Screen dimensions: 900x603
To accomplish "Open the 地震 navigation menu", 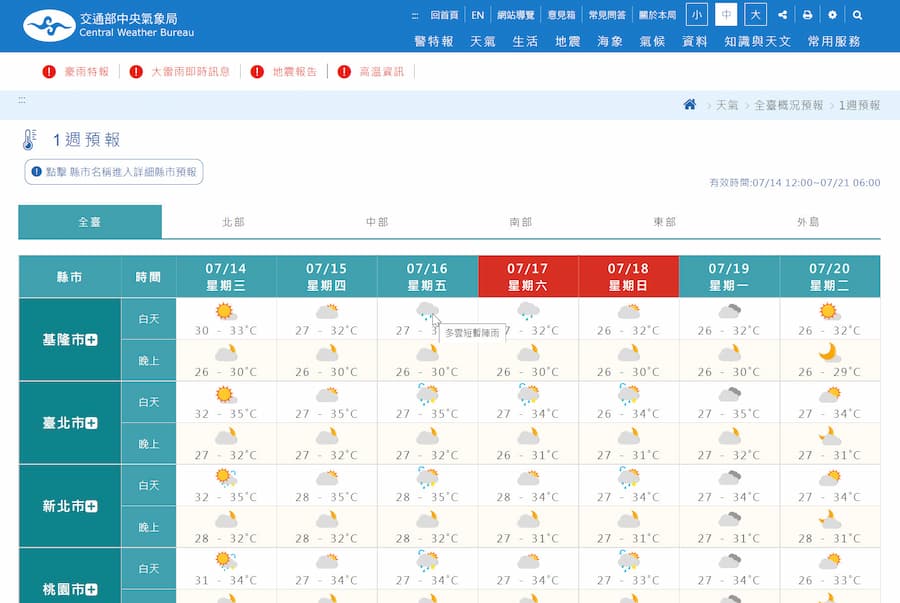I will click(x=568, y=41).
